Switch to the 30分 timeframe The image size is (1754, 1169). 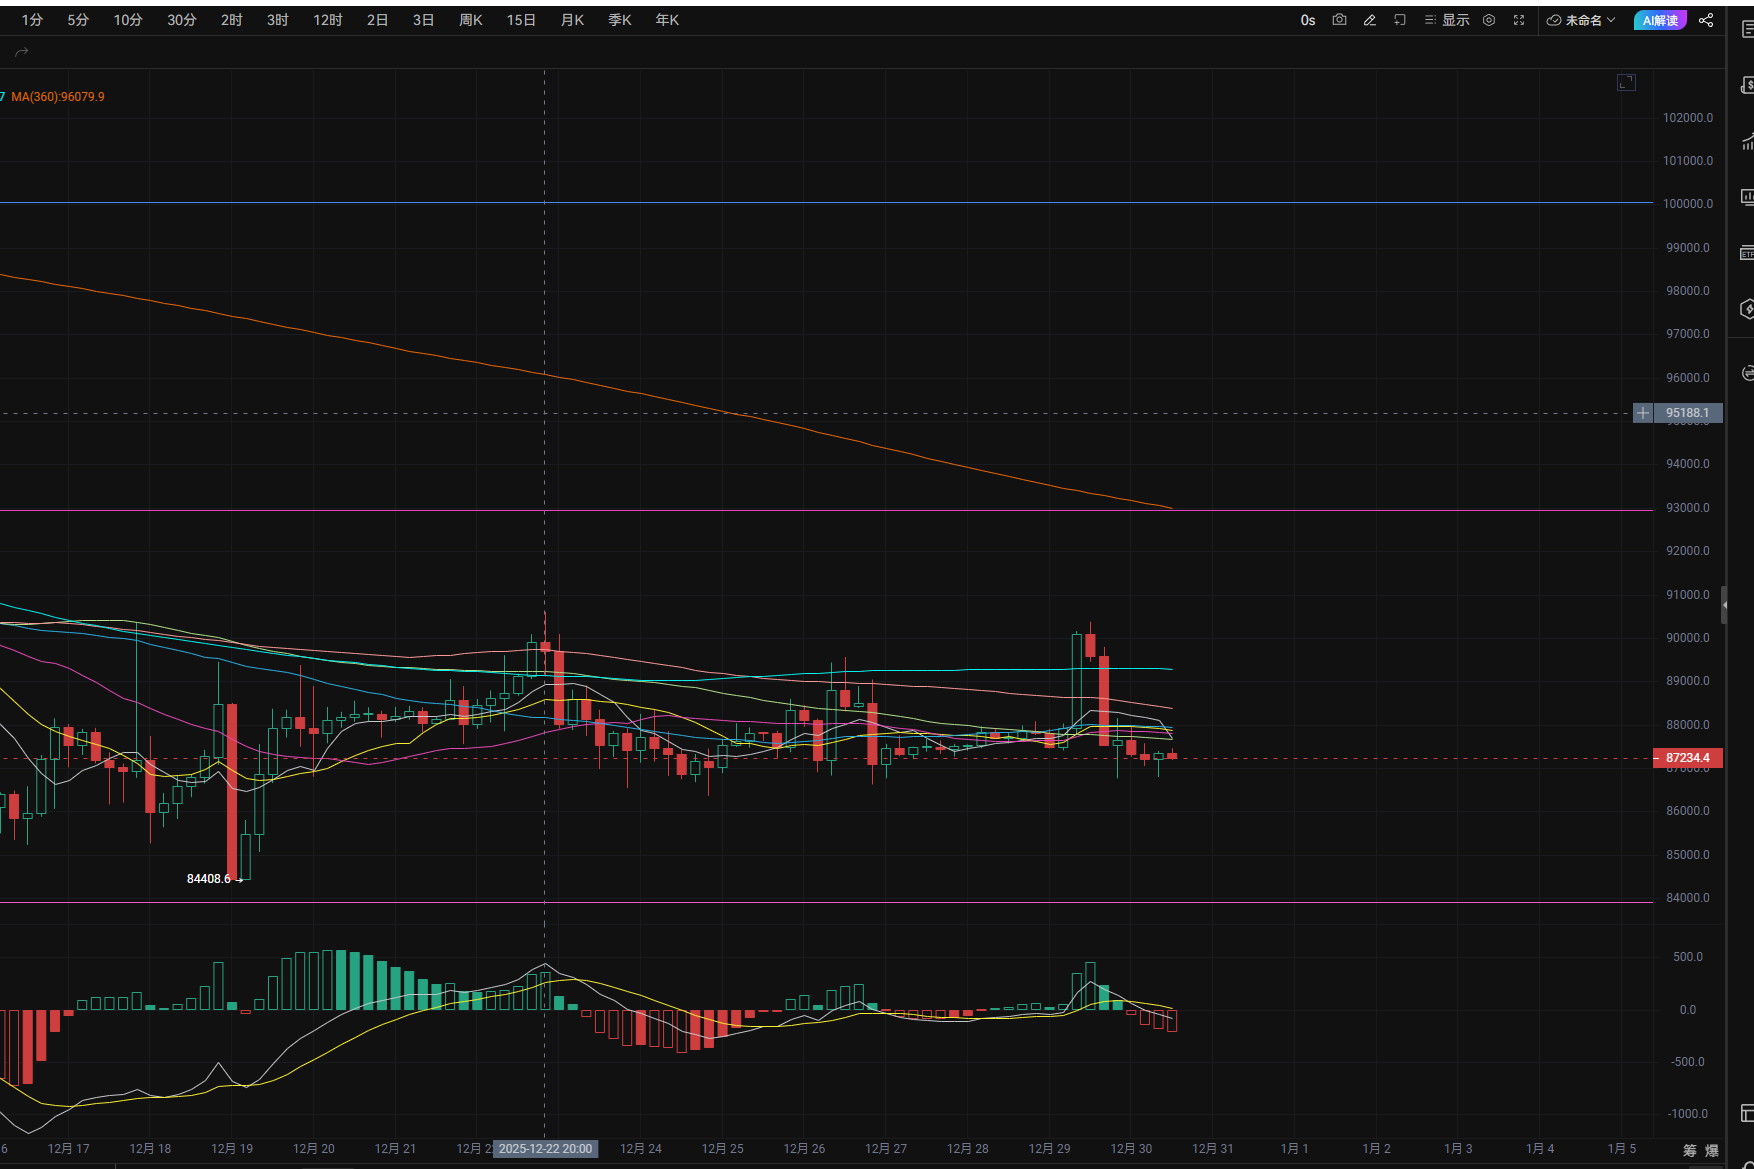point(181,20)
